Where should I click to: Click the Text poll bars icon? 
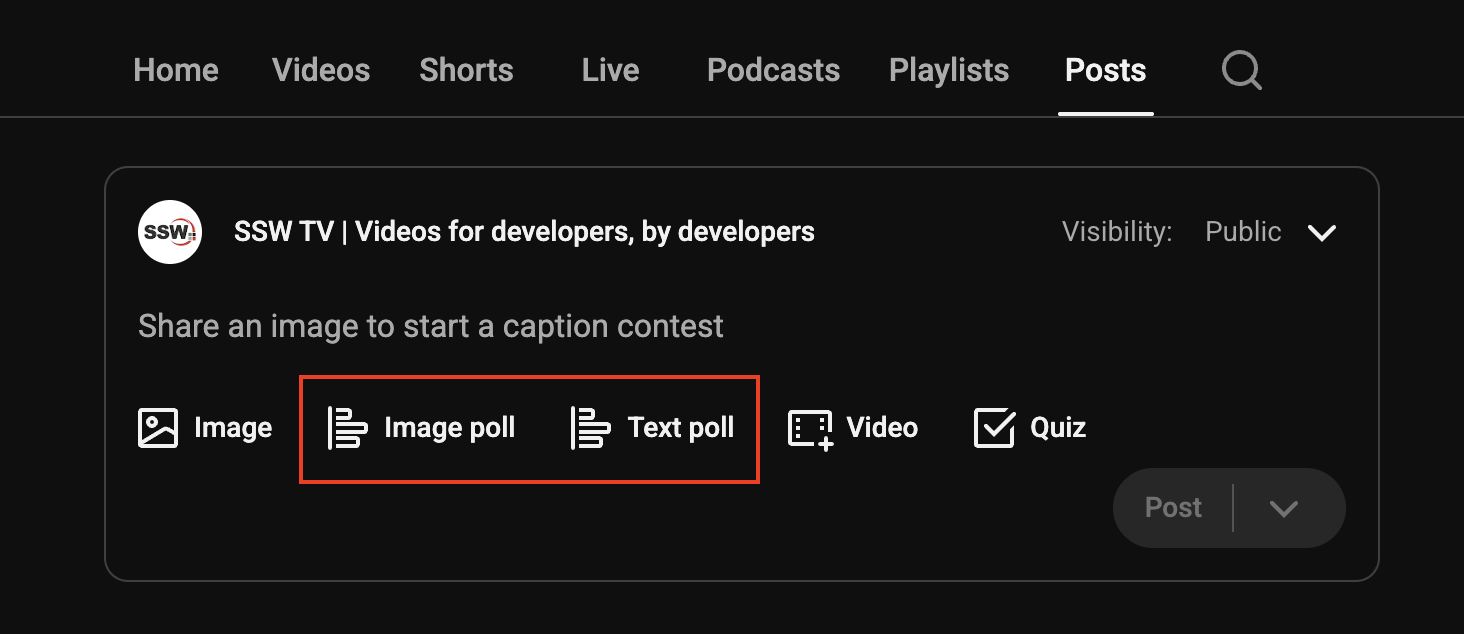coord(591,428)
